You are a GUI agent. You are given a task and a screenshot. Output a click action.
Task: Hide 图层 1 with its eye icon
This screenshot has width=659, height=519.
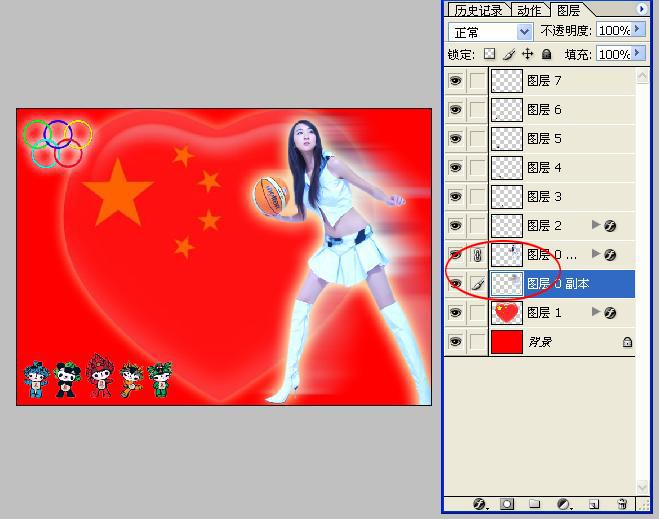[456, 313]
